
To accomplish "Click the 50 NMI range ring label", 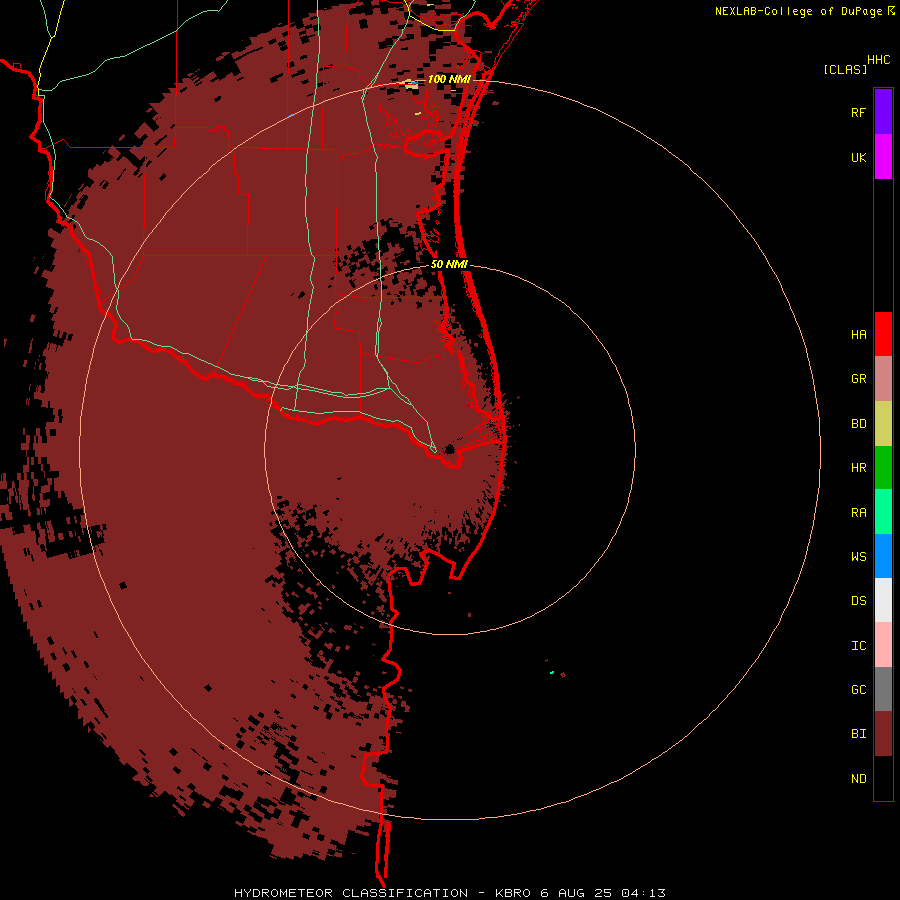I will 449,264.
